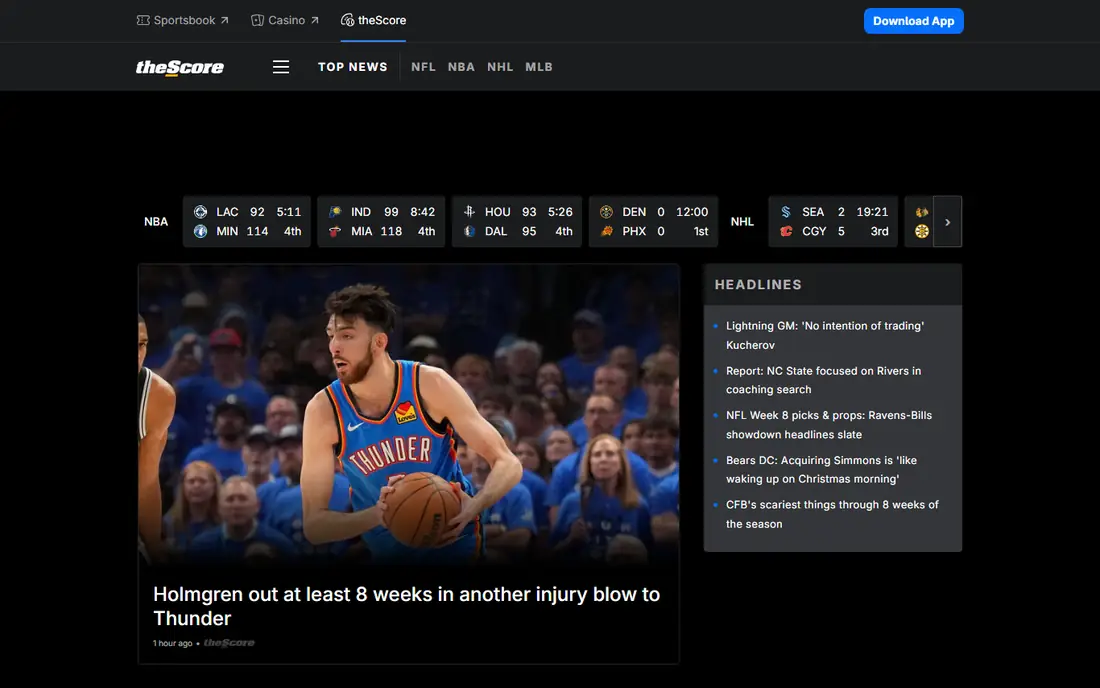Click the Kraken team logo
This screenshot has height=688, width=1100.
pos(786,212)
